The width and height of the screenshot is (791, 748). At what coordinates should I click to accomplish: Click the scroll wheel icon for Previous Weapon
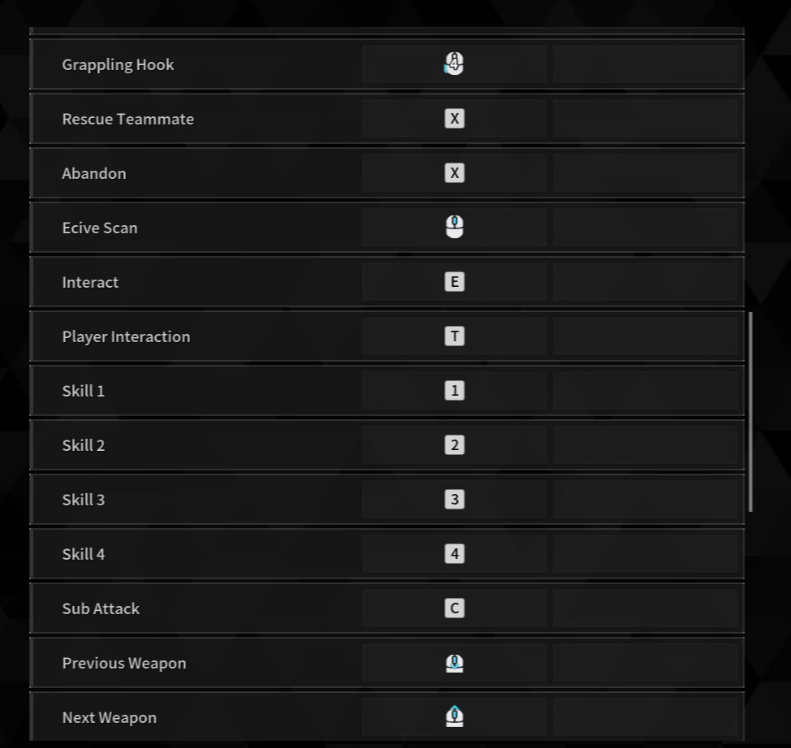coord(454,663)
